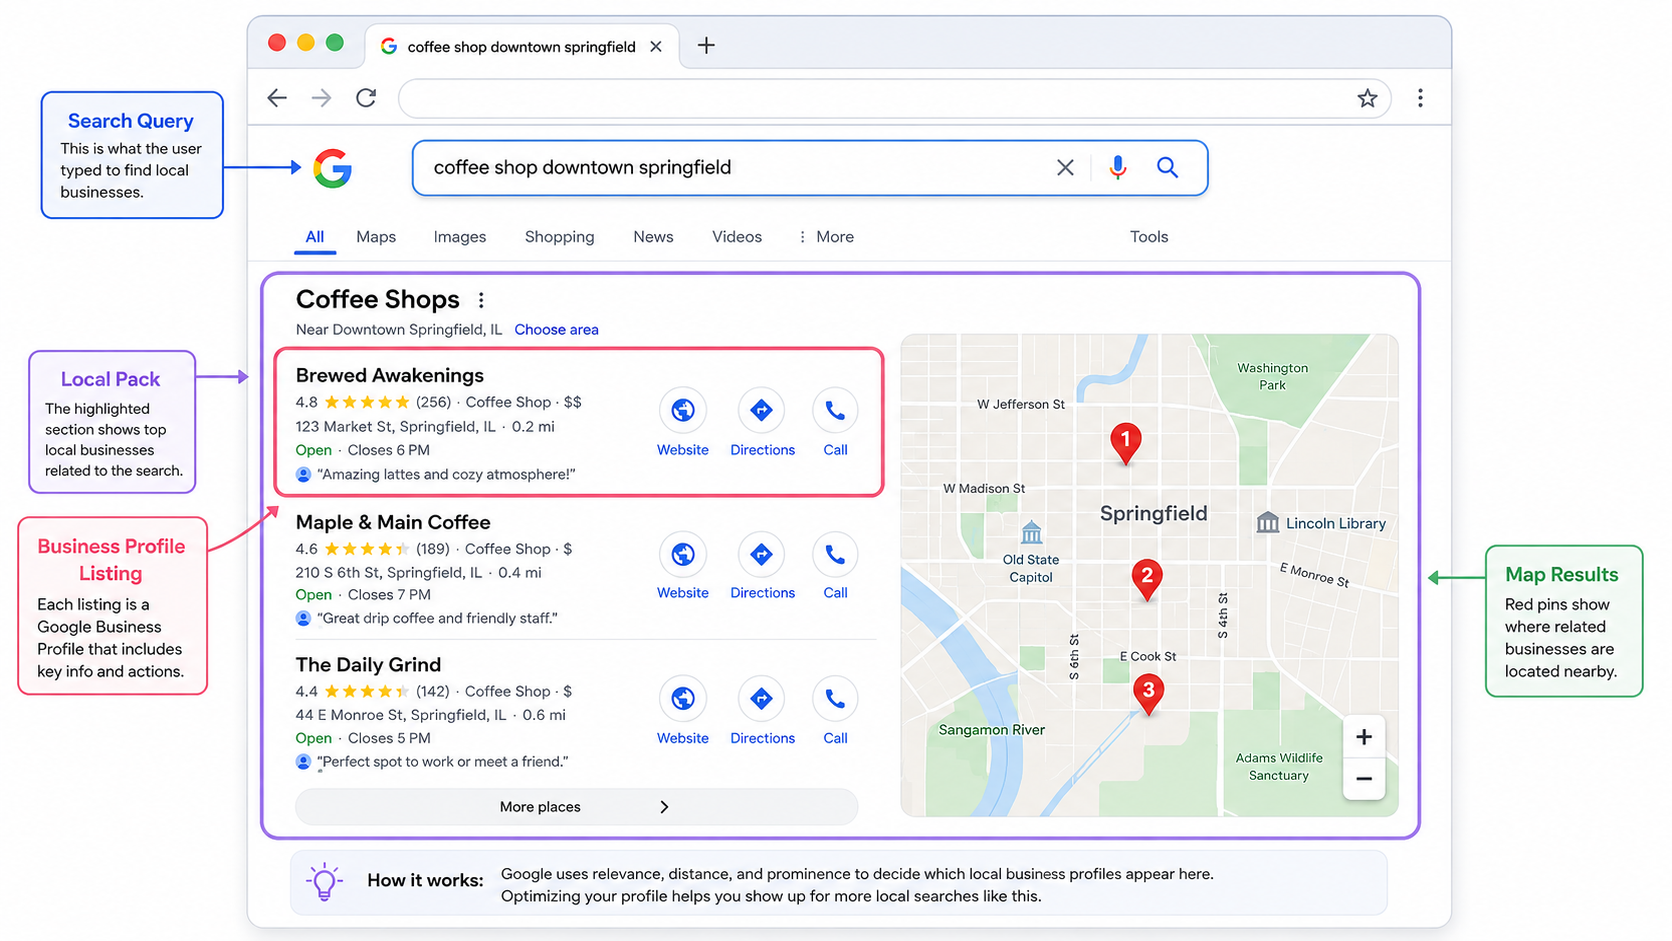
Task: Click the Brewed Awakenings star rating
Action: pos(367,402)
